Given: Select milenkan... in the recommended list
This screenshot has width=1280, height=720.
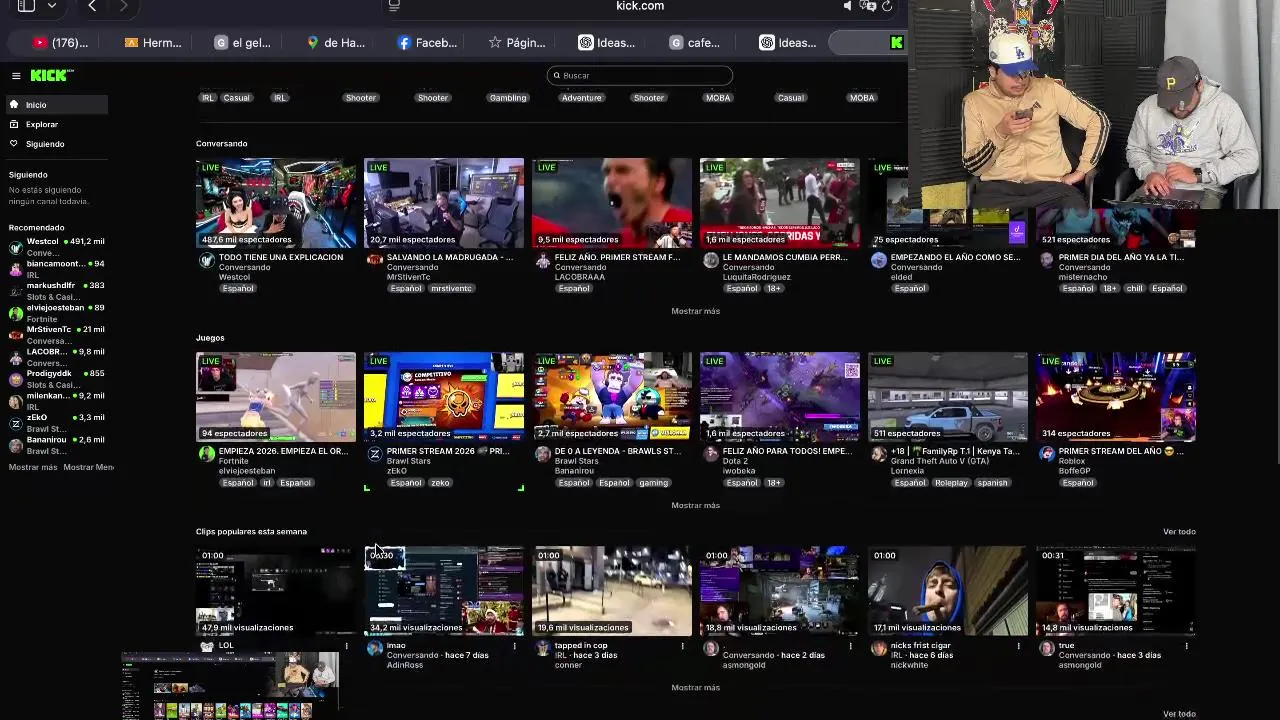Looking at the screenshot, I should pyautogui.click(x=58, y=401).
